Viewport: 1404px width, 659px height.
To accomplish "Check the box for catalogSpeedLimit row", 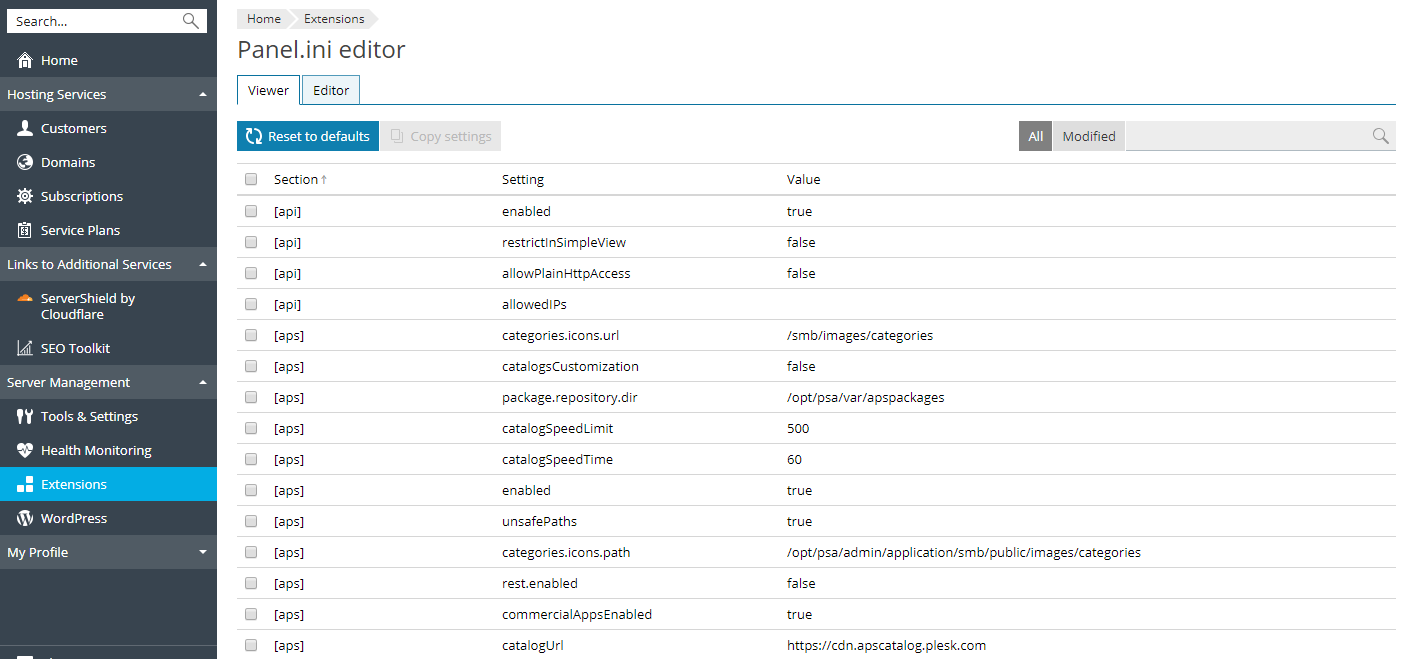I will pyautogui.click(x=251, y=429).
